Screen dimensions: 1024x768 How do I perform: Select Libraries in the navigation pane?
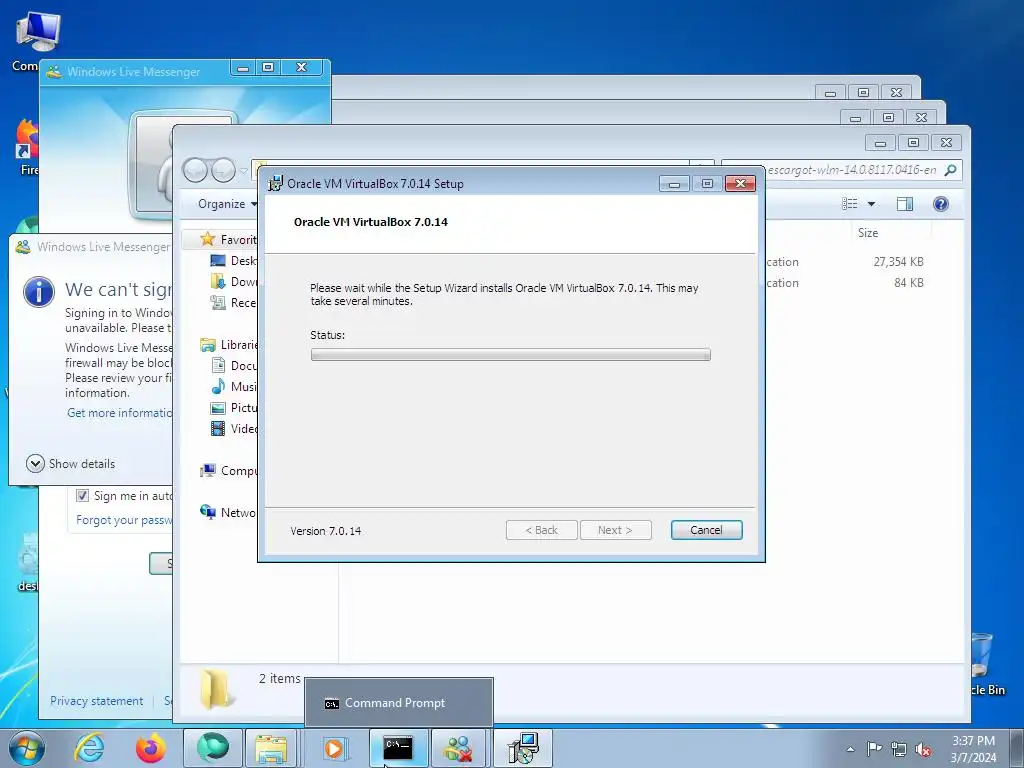click(229, 344)
